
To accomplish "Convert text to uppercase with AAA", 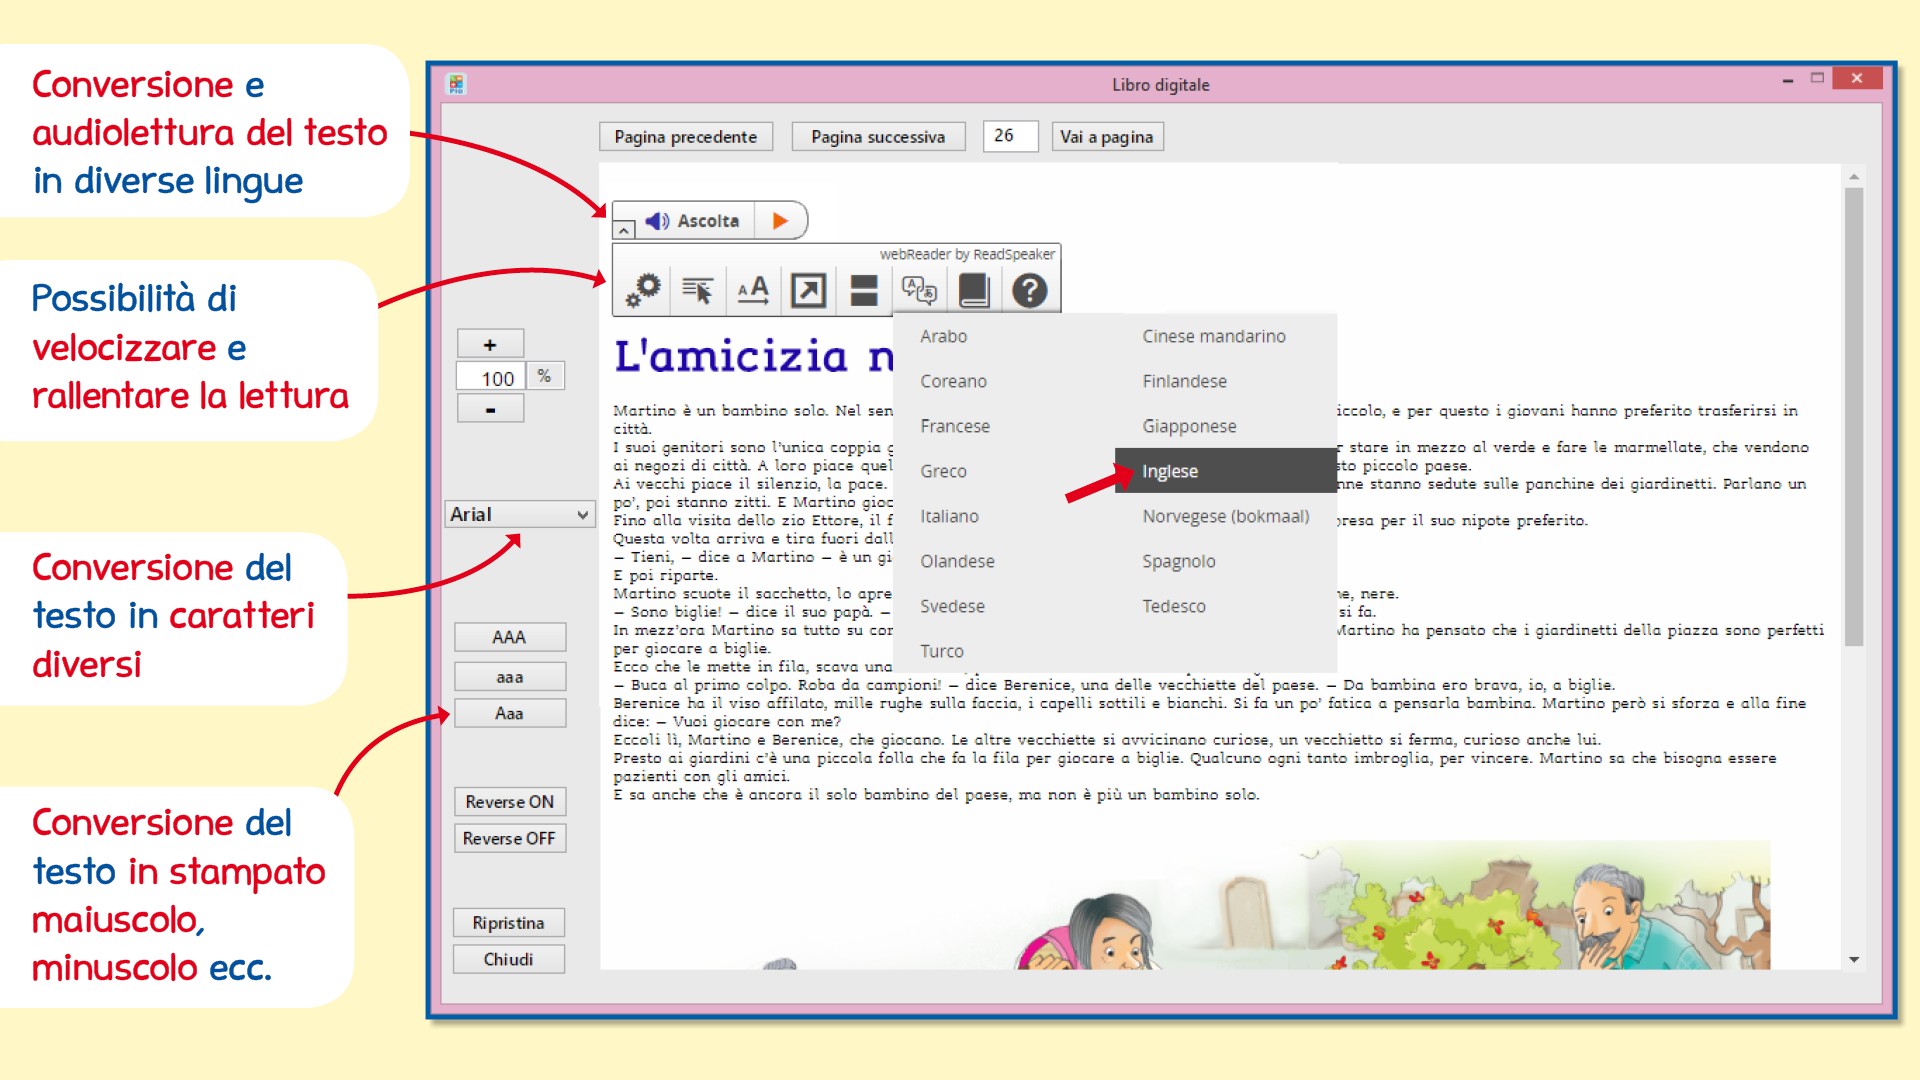I will pyautogui.click(x=509, y=637).
